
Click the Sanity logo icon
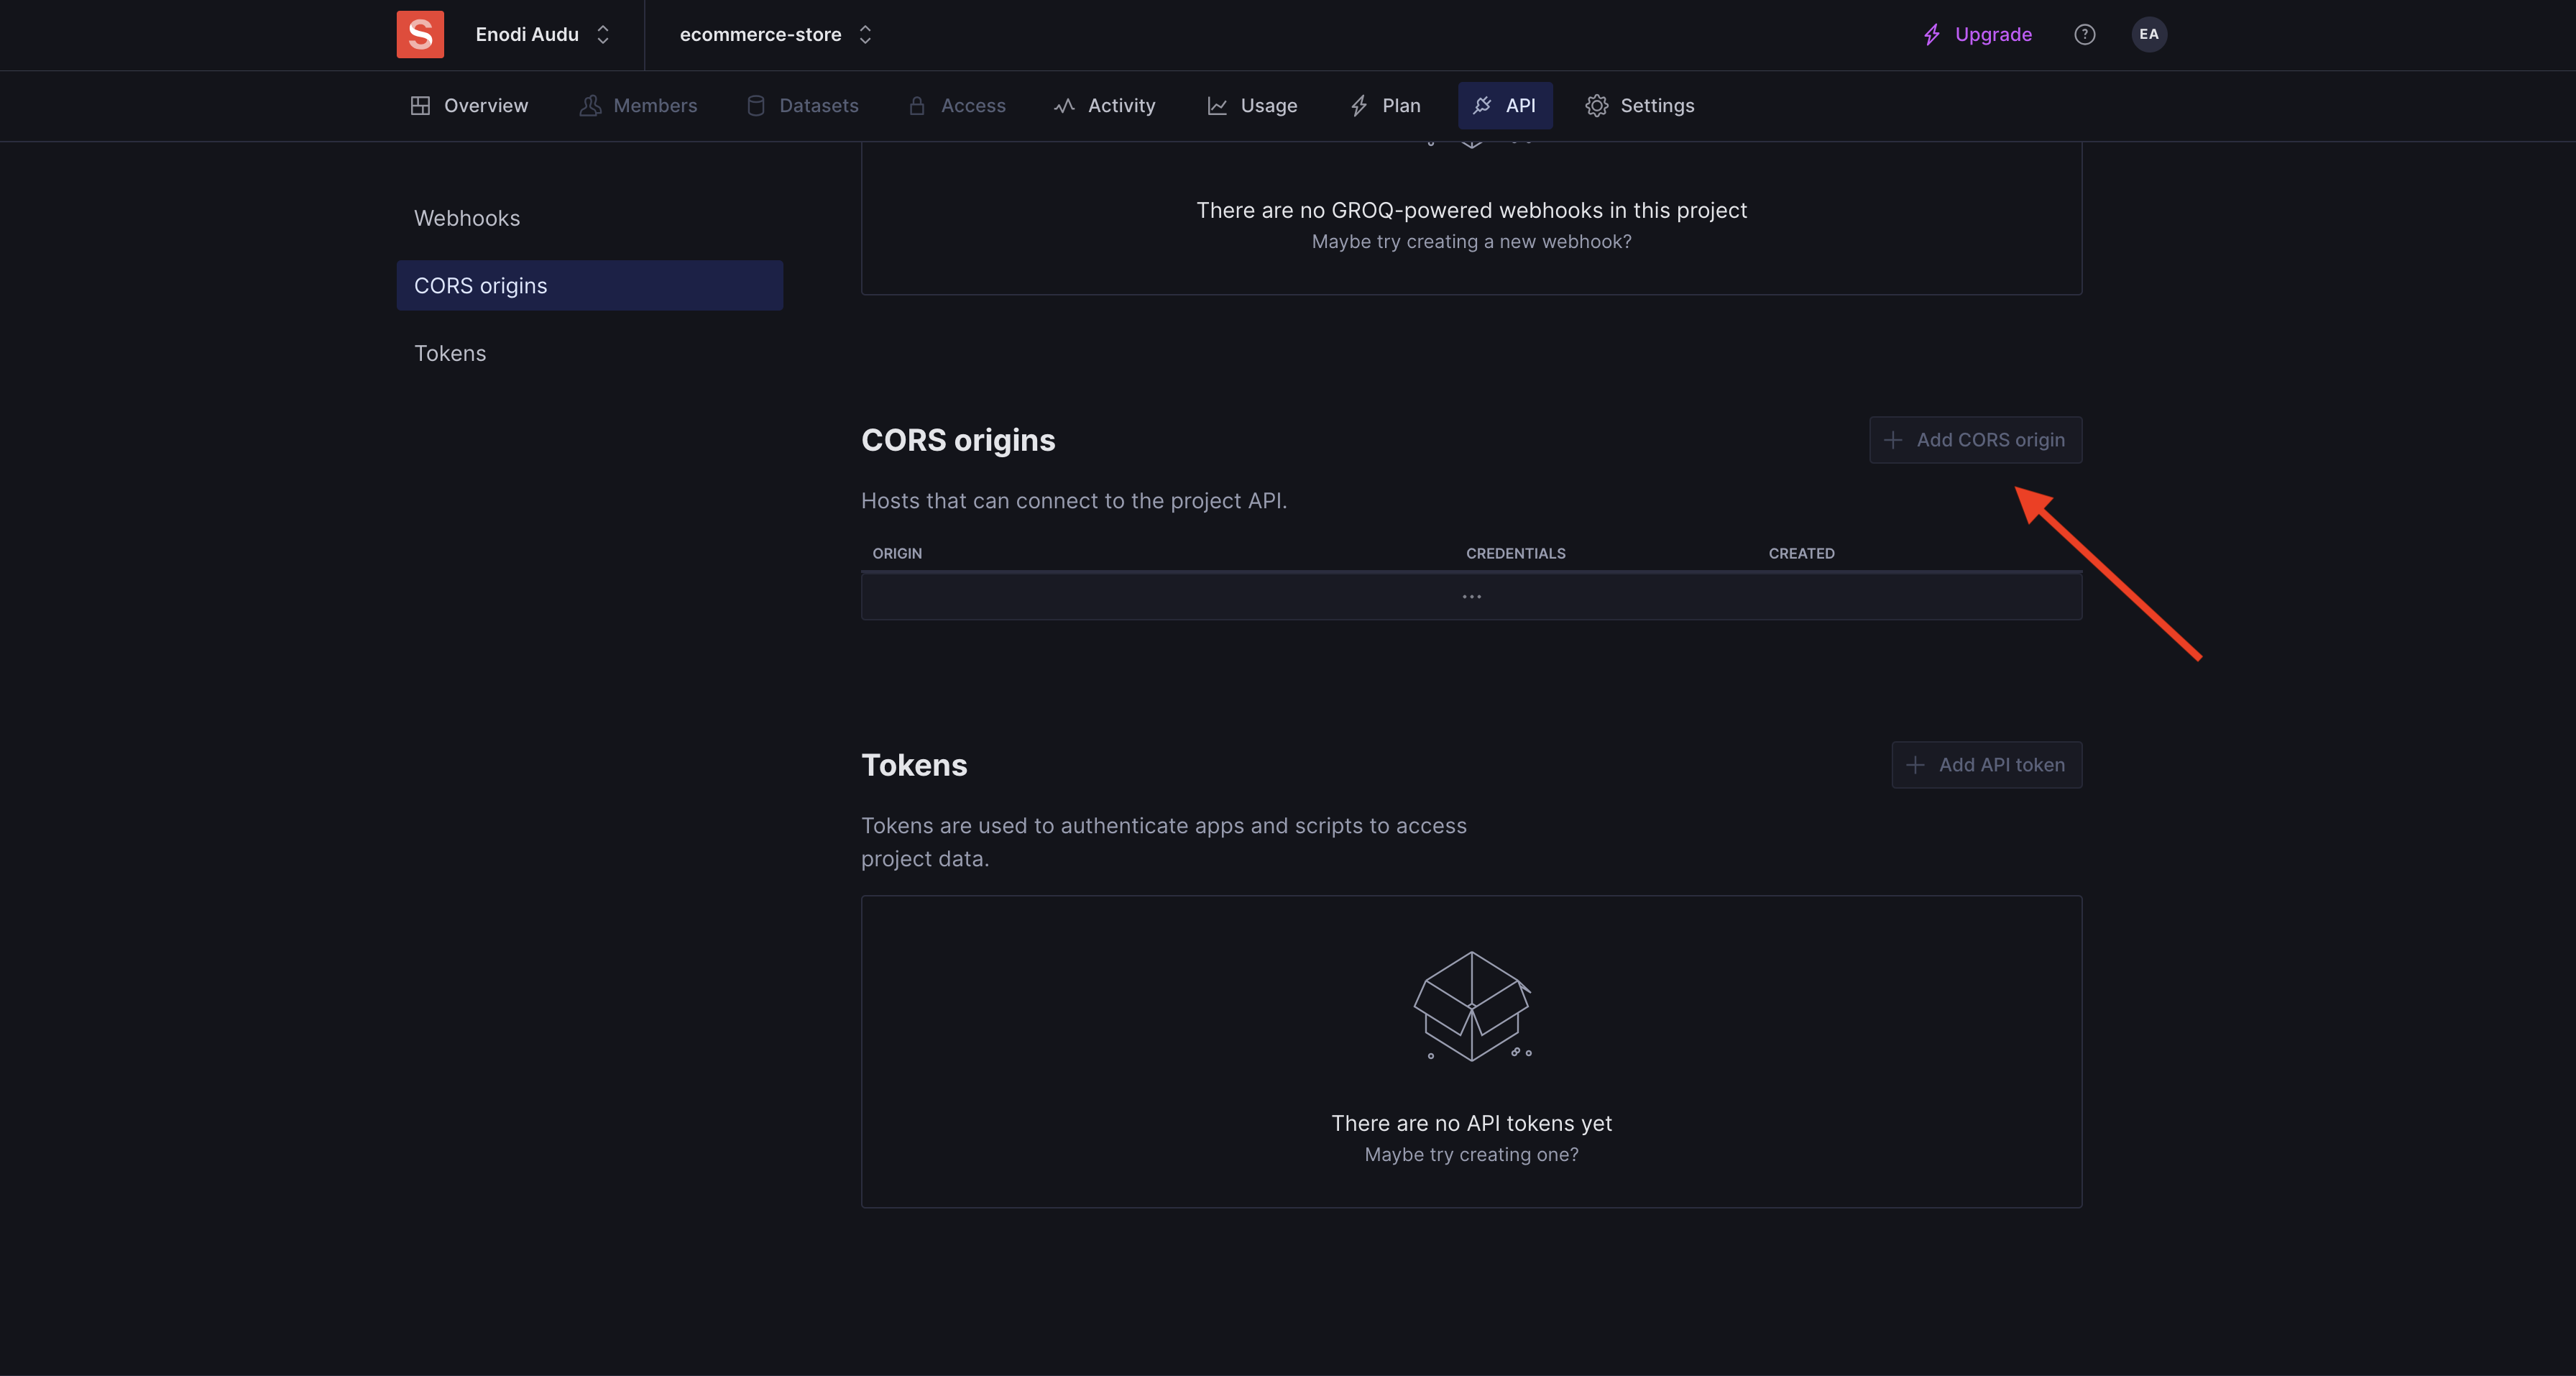[420, 34]
